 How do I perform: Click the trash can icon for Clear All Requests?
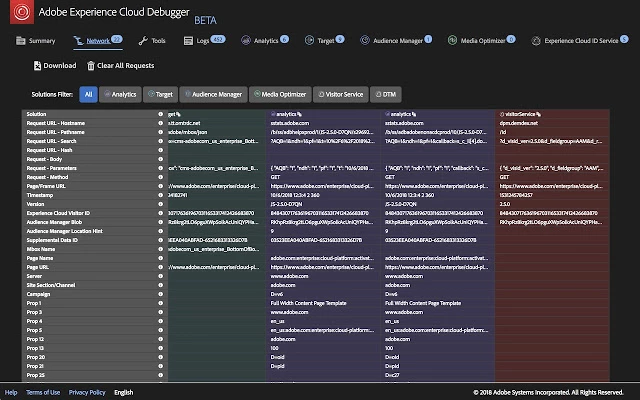pyautogui.click(x=91, y=66)
